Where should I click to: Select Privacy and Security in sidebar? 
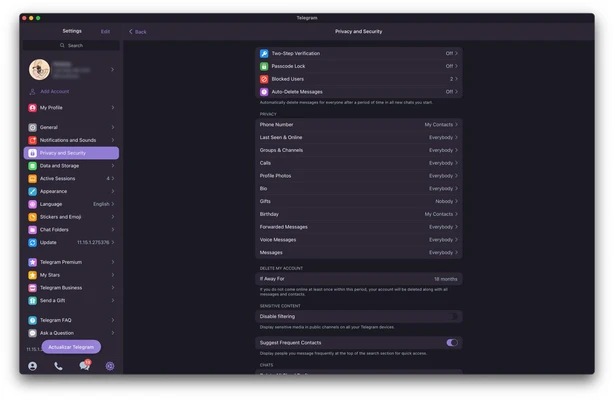tap(71, 153)
